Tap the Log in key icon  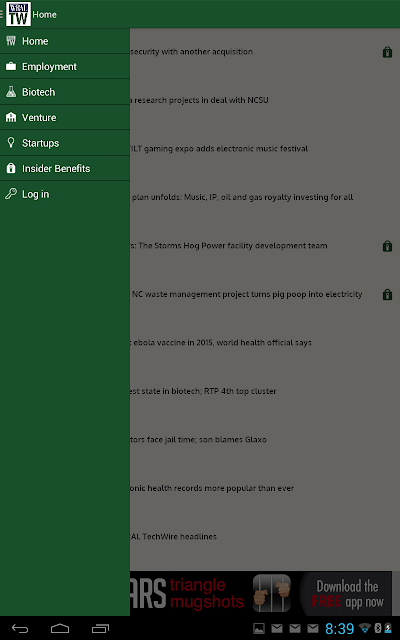(x=11, y=193)
